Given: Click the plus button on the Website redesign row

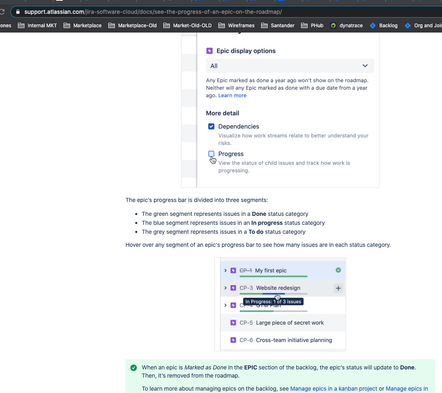Looking at the screenshot, I should tap(338, 288).
